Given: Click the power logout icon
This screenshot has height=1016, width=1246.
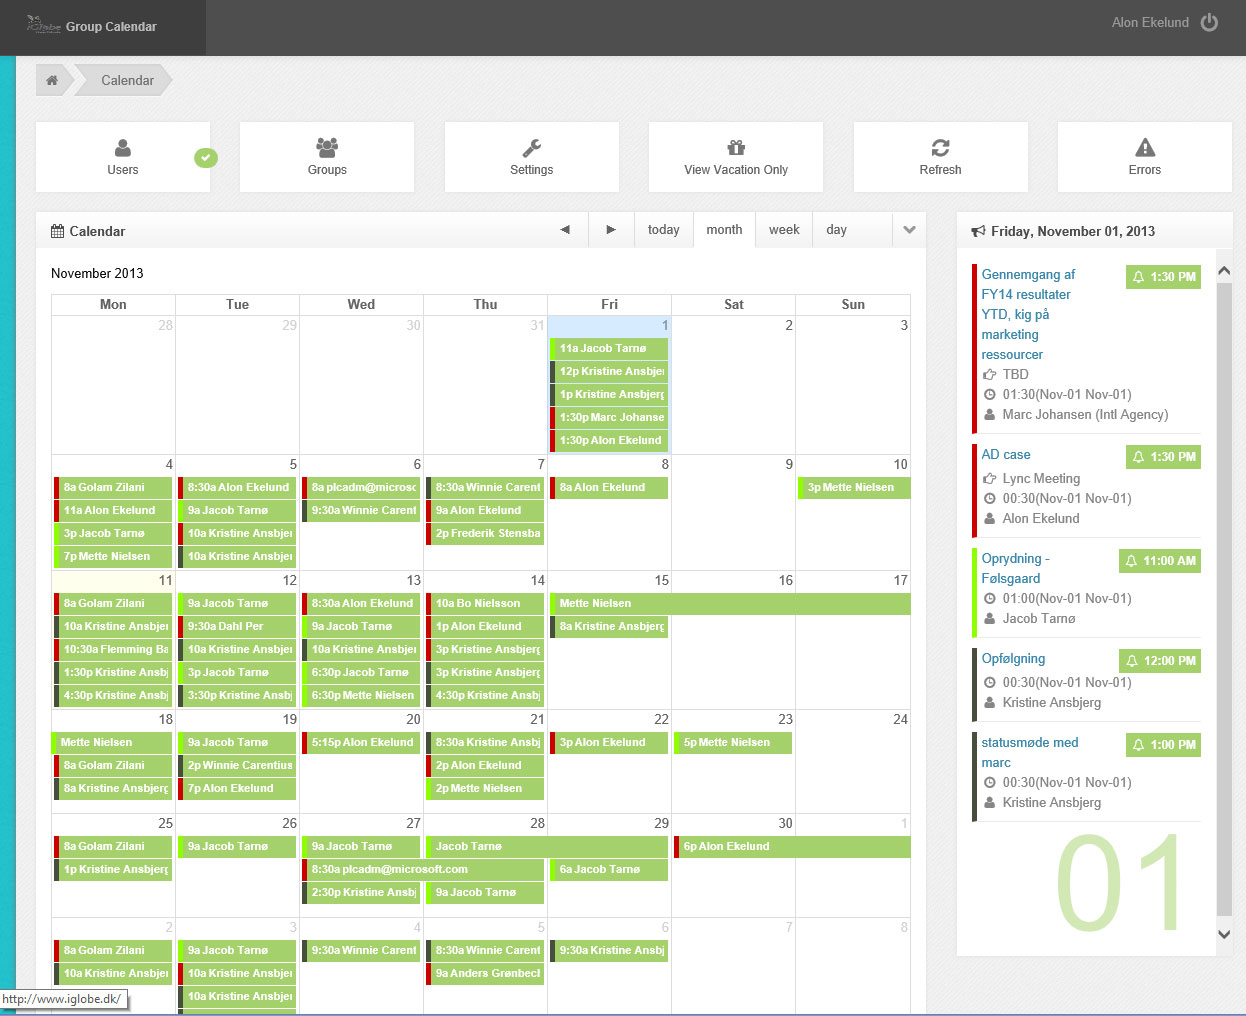Looking at the screenshot, I should 1209,23.
